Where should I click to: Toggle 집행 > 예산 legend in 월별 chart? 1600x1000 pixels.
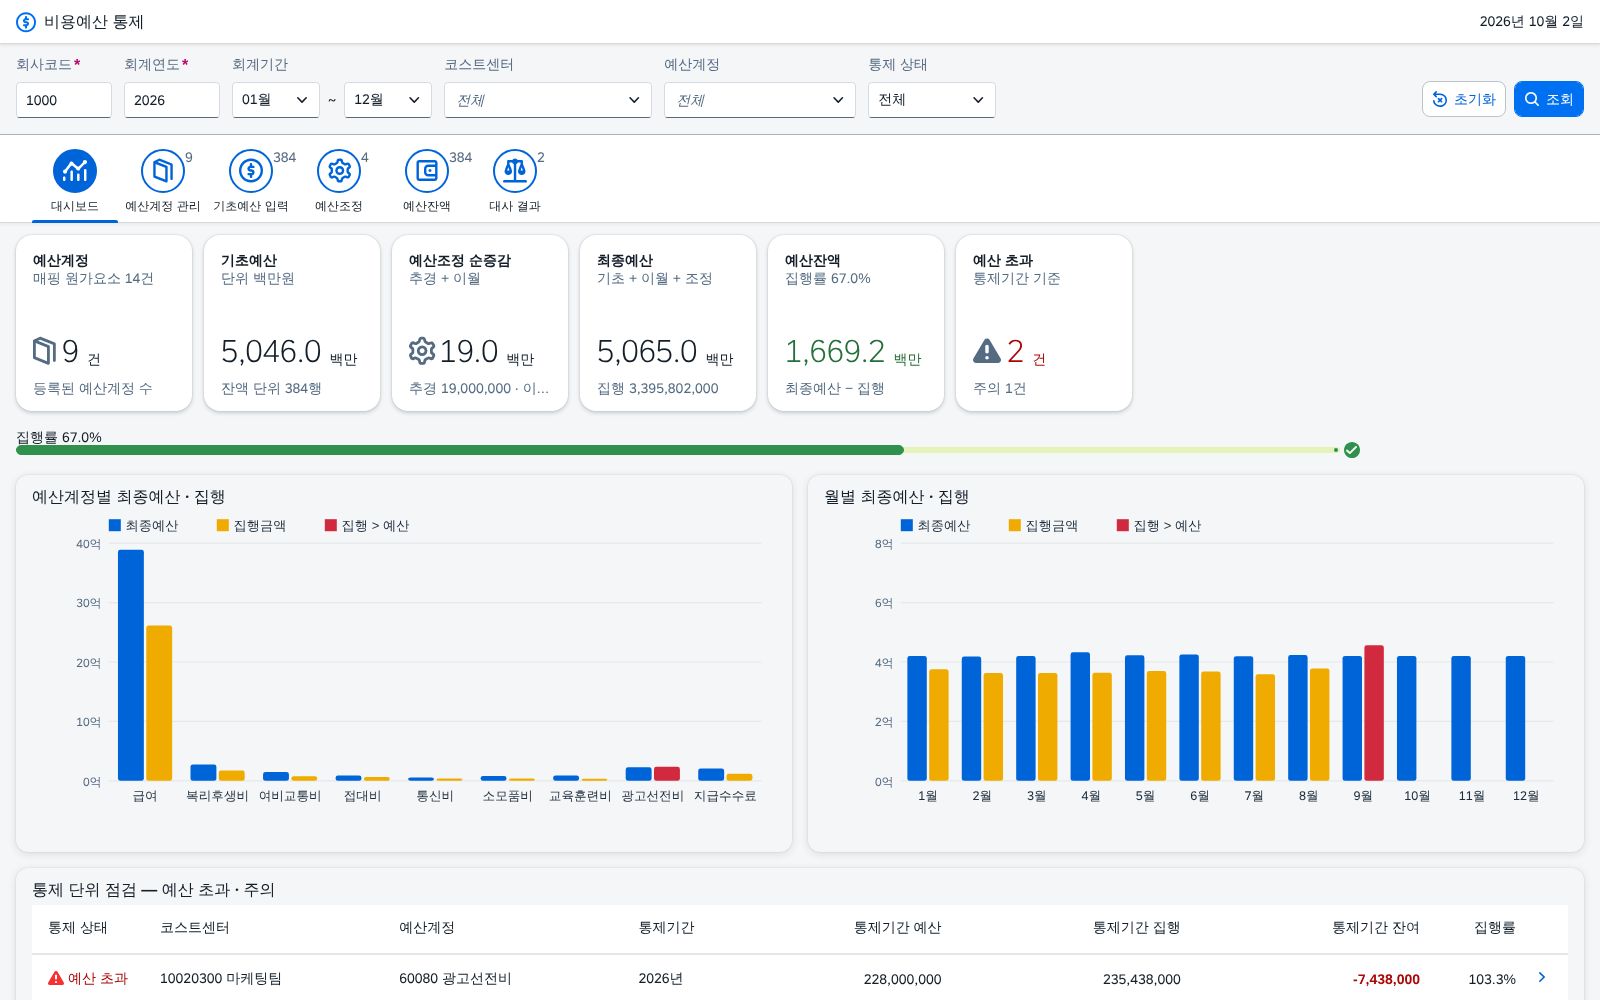(x=1159, y=525)
